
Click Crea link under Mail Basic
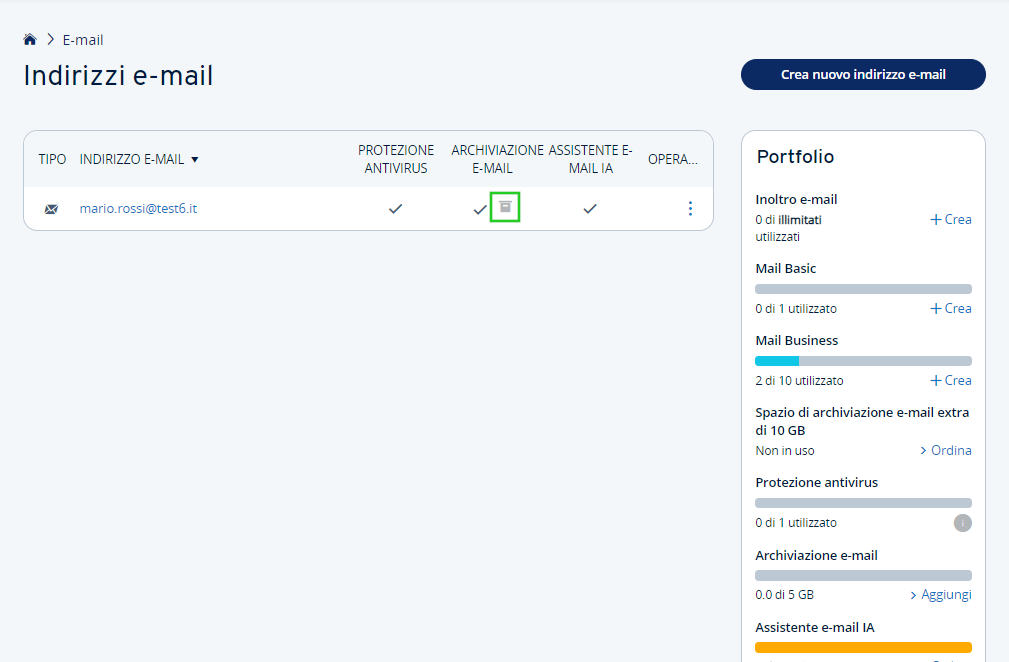point(951,308)
